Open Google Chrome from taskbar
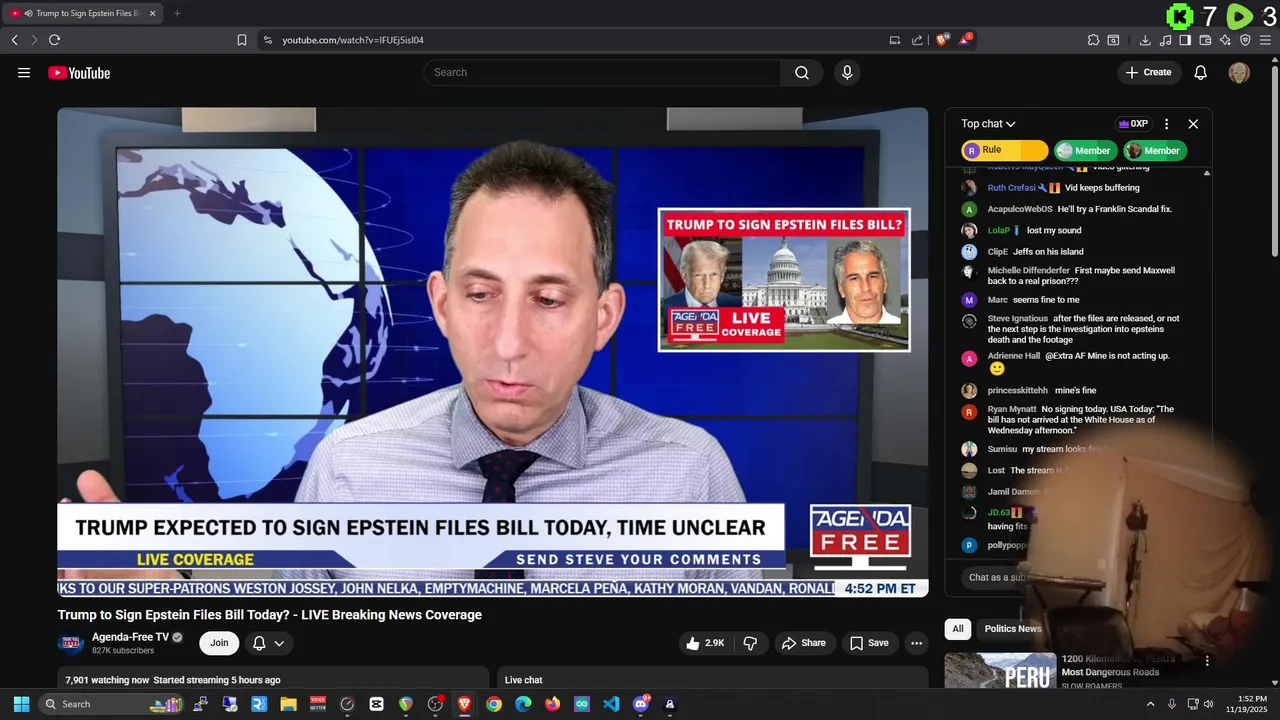This screenshot has width=1280, height=720. click(x=494, y=704)
